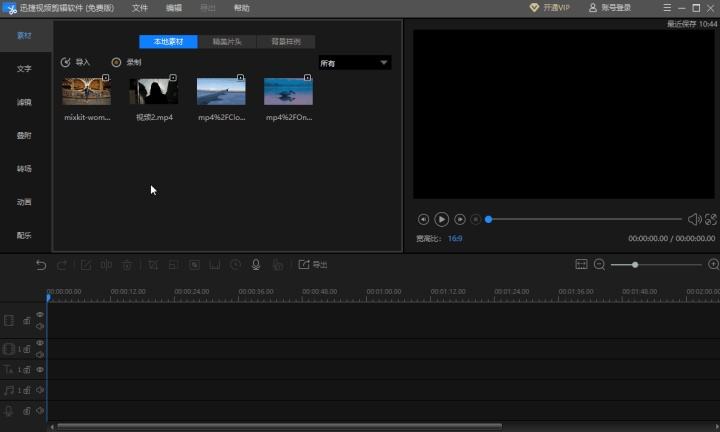The width and height of the screenshot is (720, 432).
Task: Lock the voiceover microphone track
Action: (x=27, y=411)
